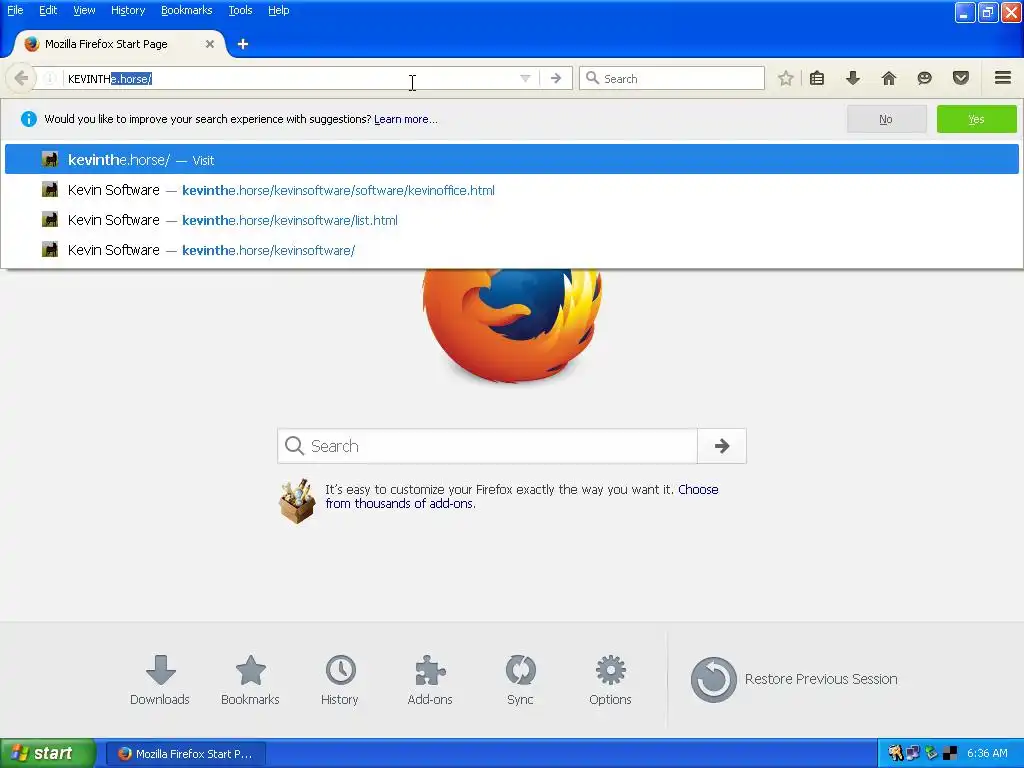
Task: Open the Tools menu
Action: pyautogui.click(x=240, y=10)
